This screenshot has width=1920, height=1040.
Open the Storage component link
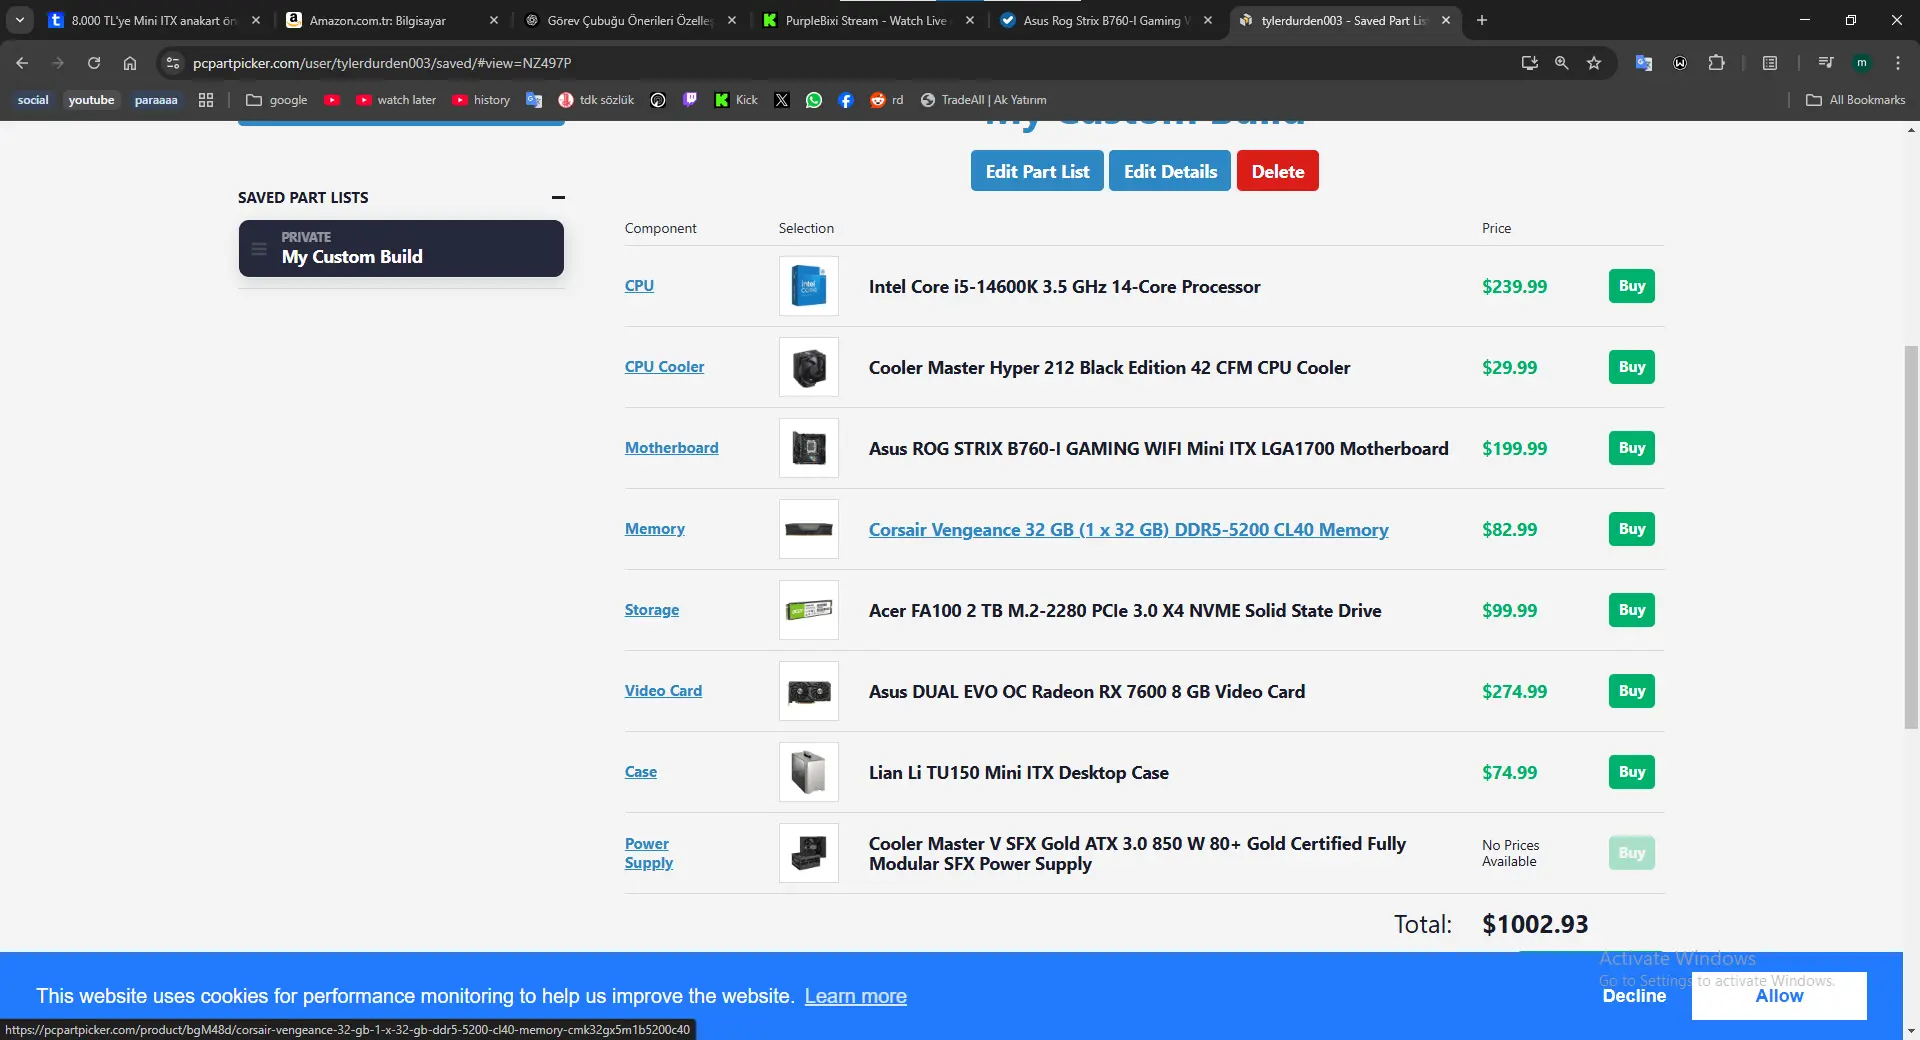point(652,610)
